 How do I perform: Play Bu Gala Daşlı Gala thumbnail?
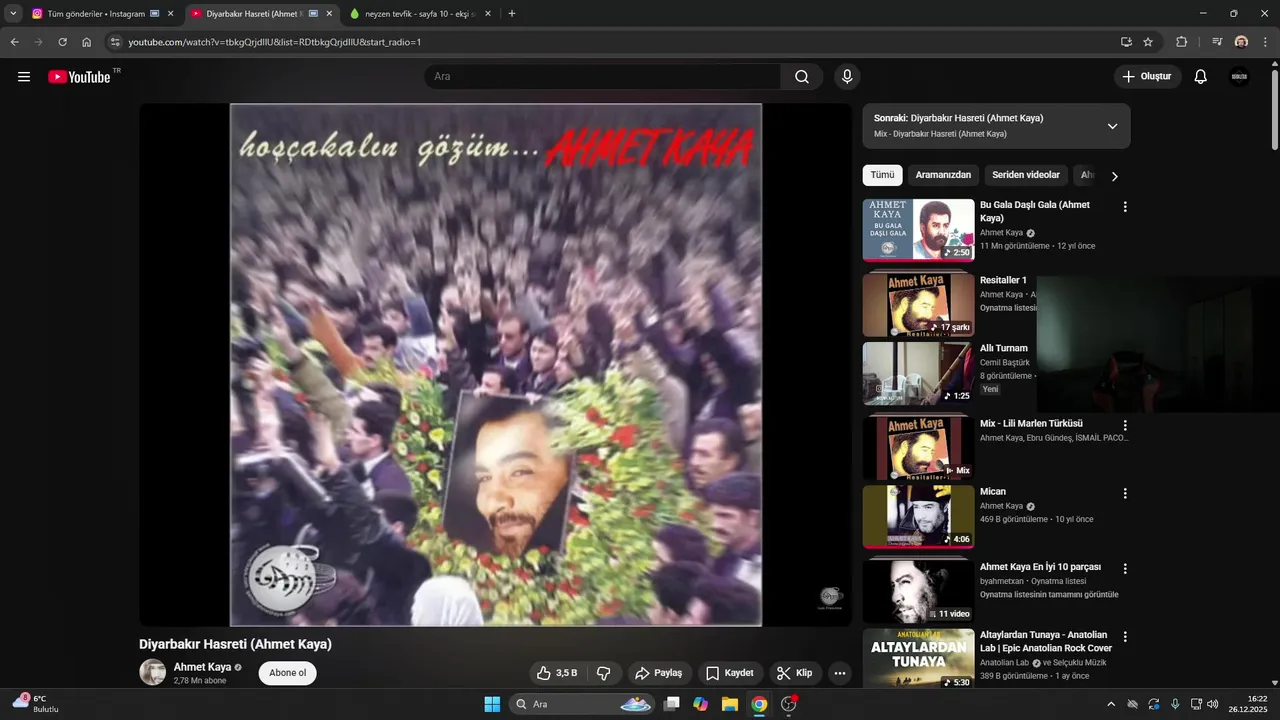click(918, 230)
